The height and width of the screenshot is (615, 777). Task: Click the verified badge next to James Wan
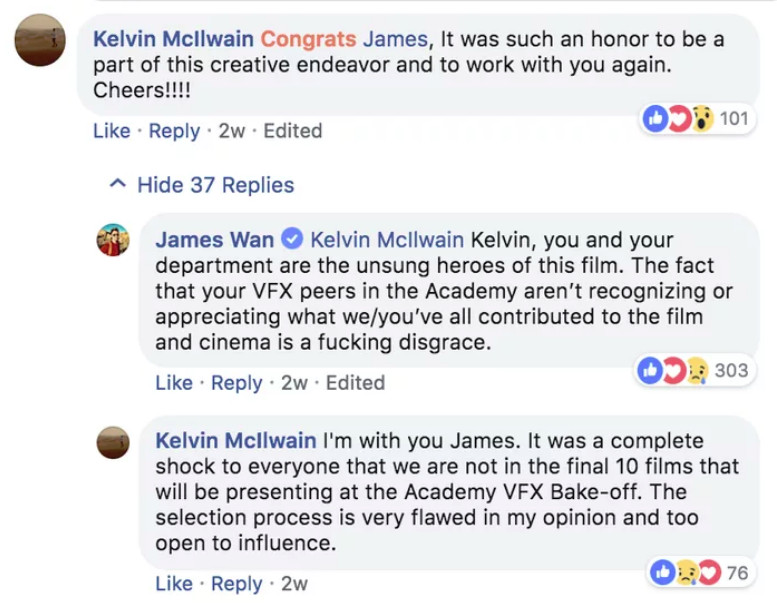click(x=292, y=241)
